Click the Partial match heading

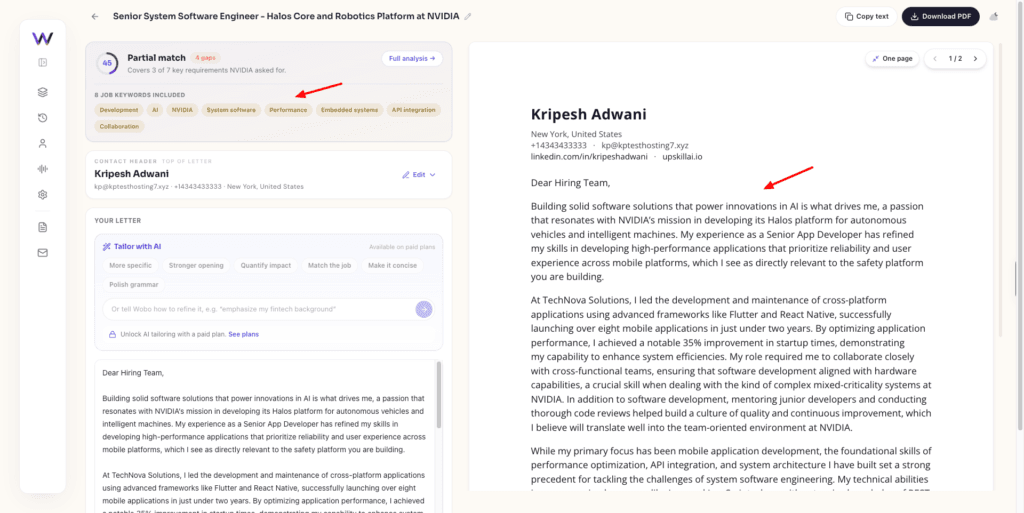click(156, 57)
